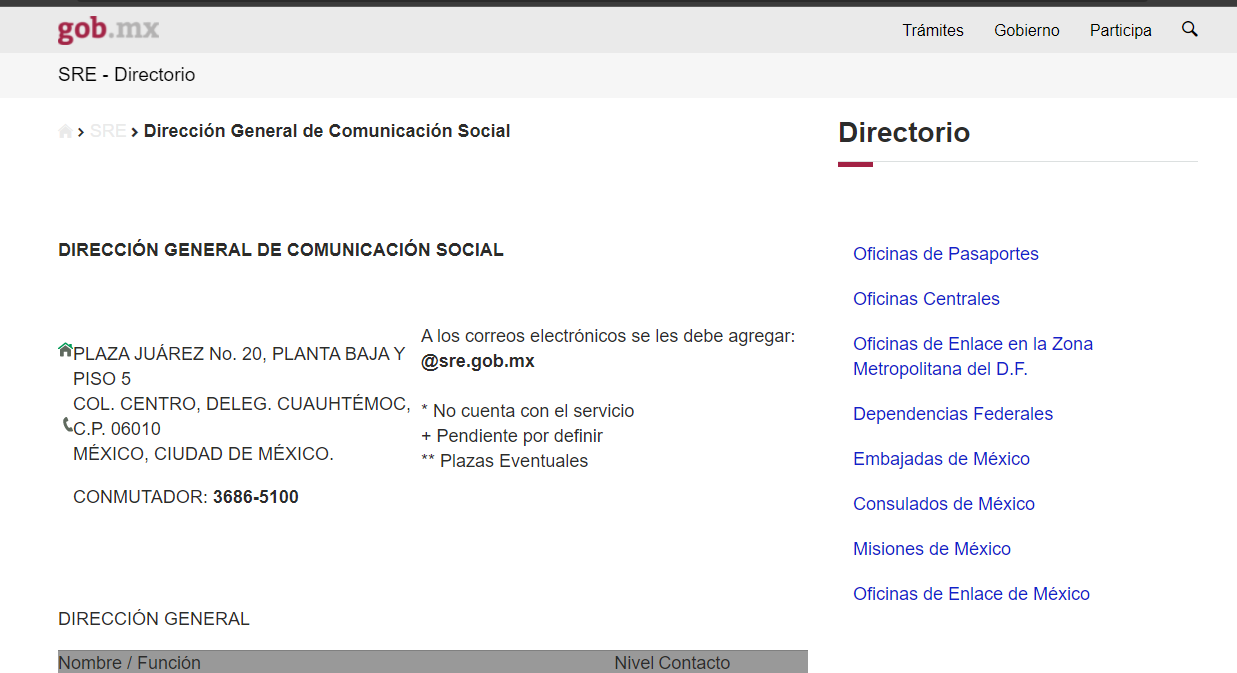Select Participa in the top navigation
Screen dimensions: 1237x673
(x=1120, y=30)
